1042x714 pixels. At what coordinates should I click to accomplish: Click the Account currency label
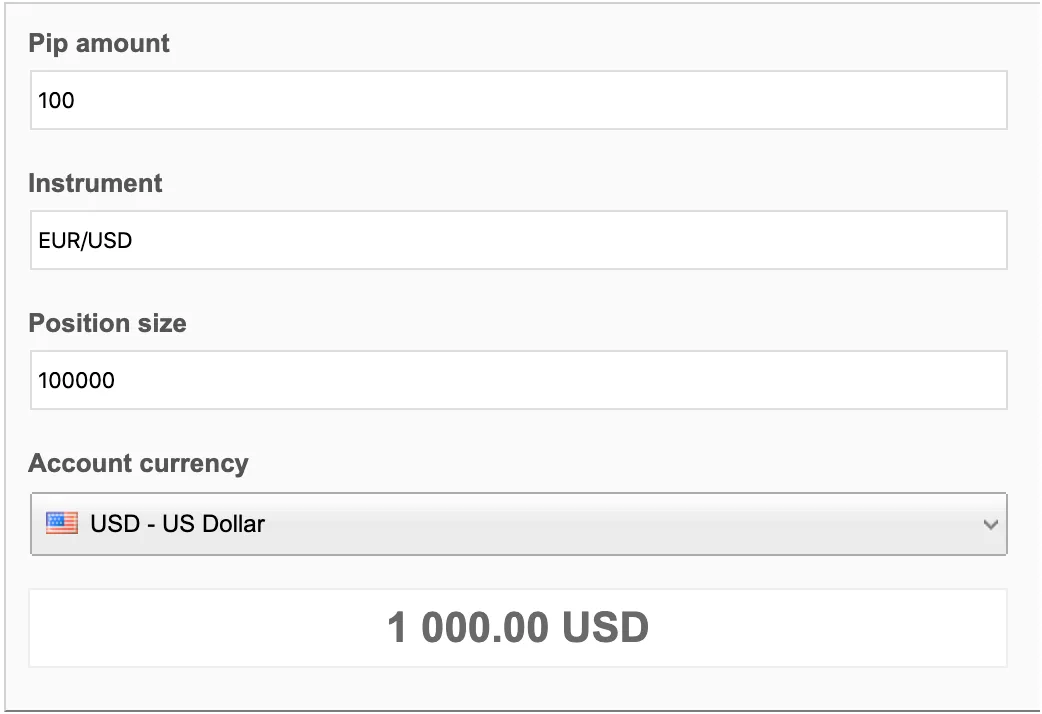[x=138, y=463]
